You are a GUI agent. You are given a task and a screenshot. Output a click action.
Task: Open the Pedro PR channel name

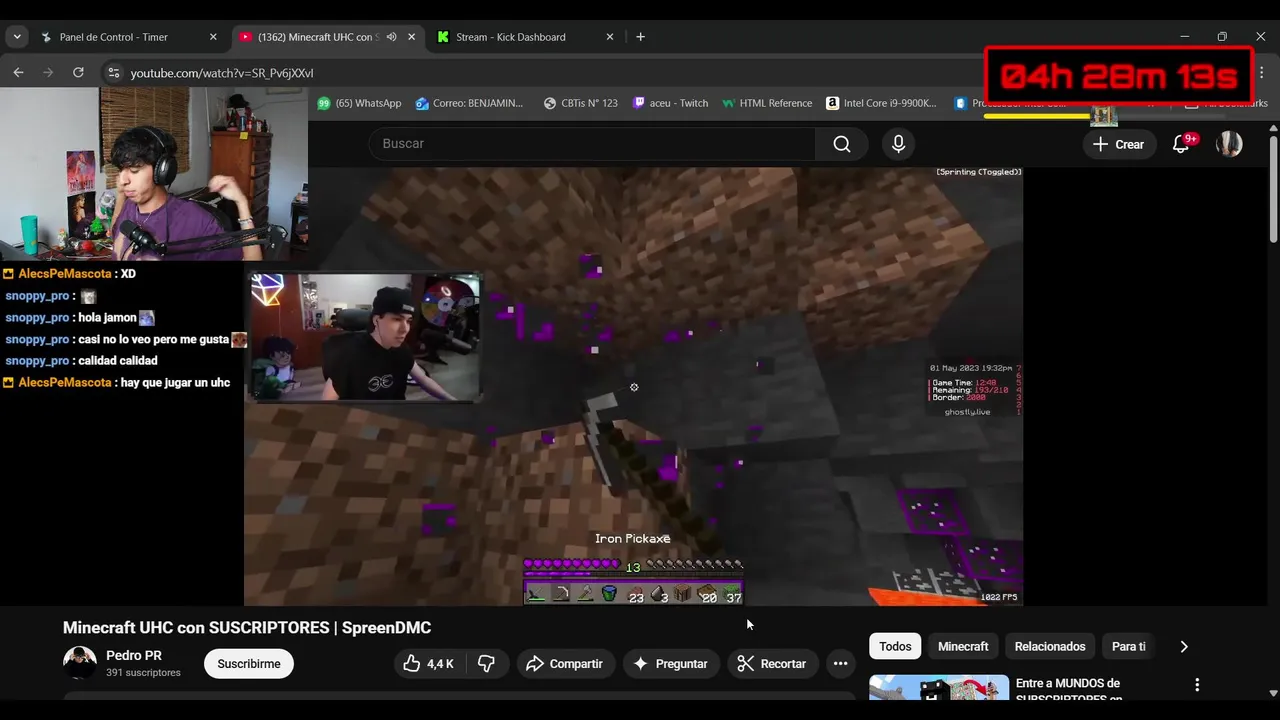coord(134,656)
